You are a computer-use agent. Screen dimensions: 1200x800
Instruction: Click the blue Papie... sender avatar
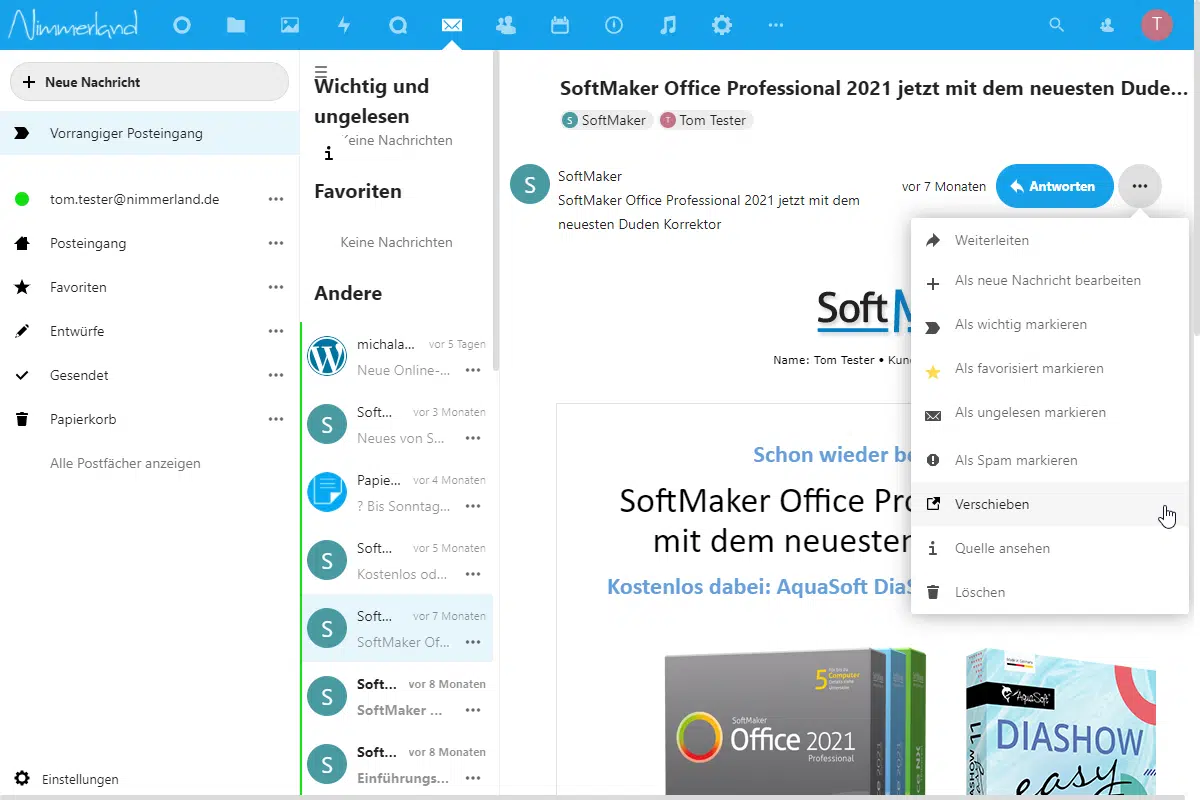[327, 492]
